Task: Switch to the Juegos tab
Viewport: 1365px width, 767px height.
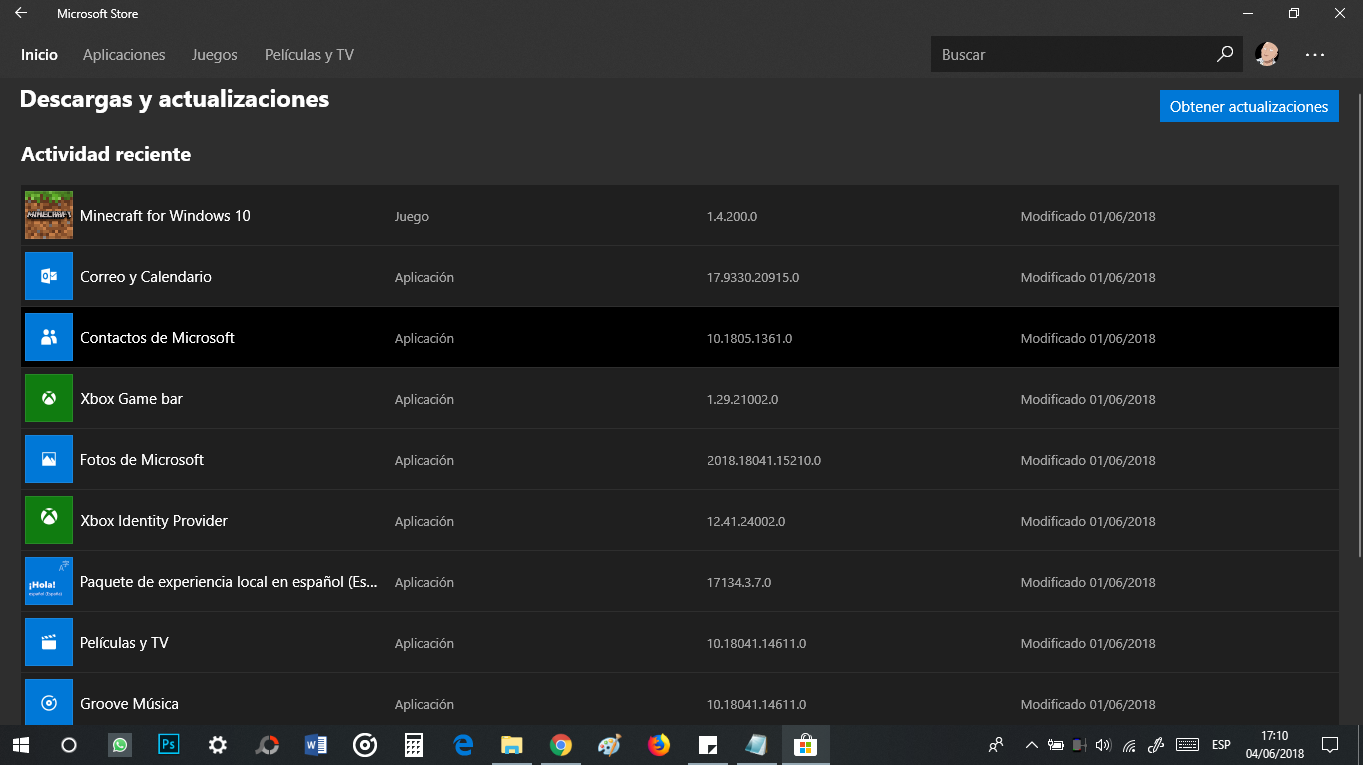Action: [215, 55]
